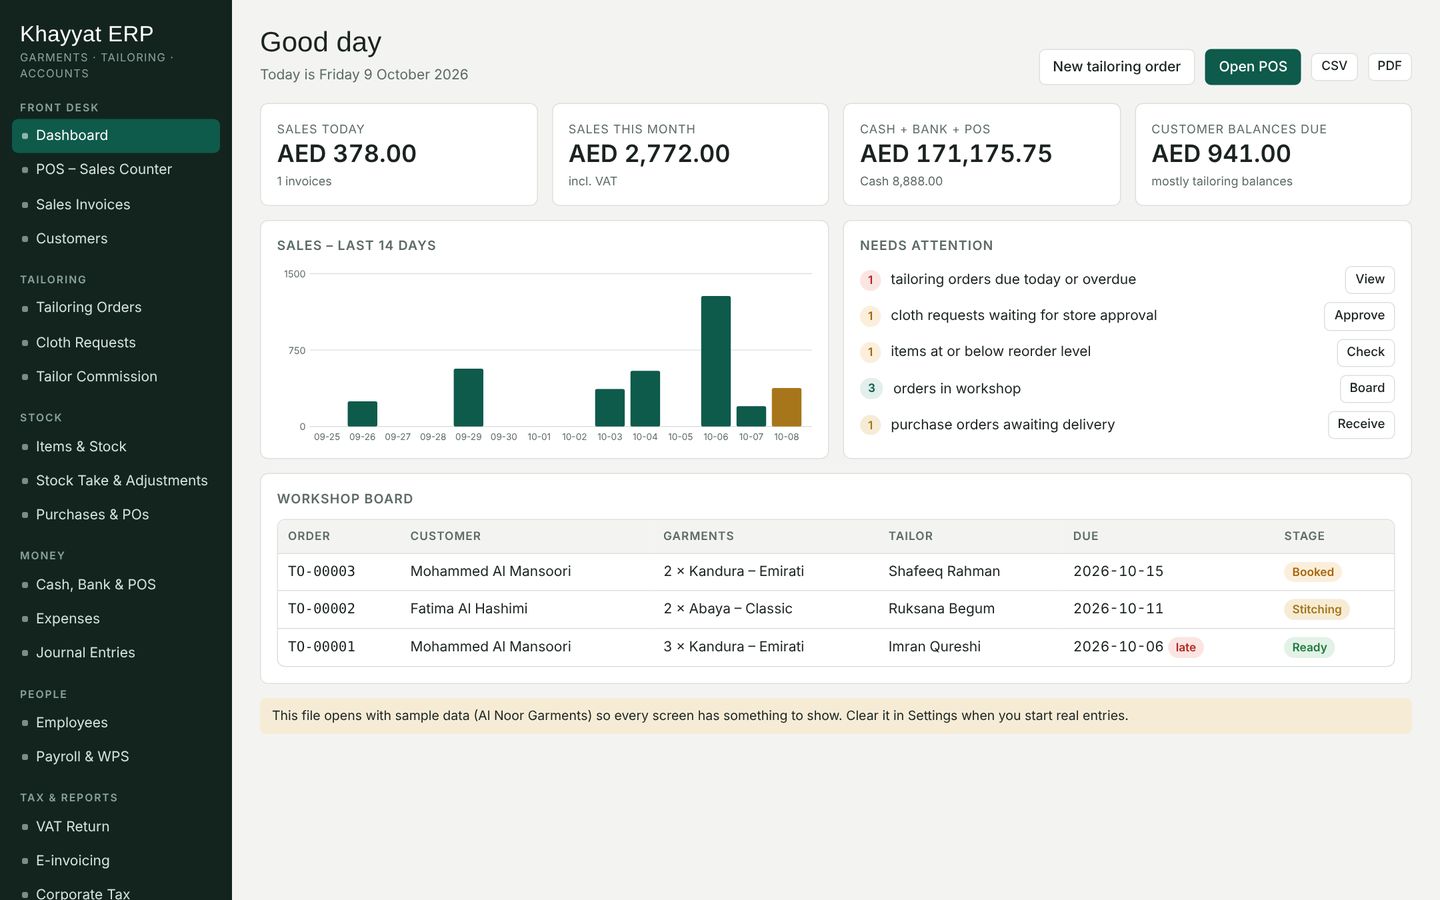Click the Open POS button
The width and height of the screenshot is (1440, 900).
point(1252,67)
